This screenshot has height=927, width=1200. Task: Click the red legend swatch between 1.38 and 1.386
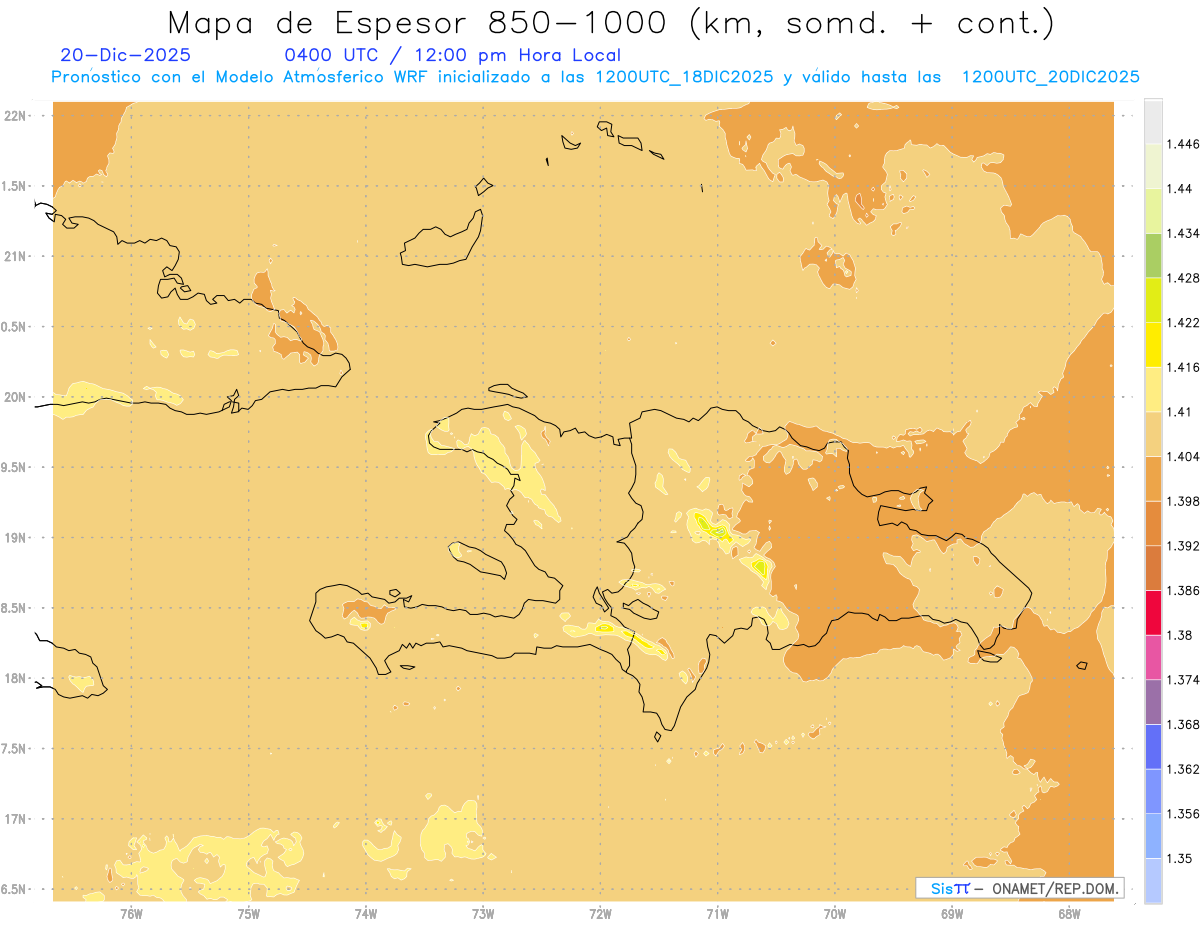1153,612
